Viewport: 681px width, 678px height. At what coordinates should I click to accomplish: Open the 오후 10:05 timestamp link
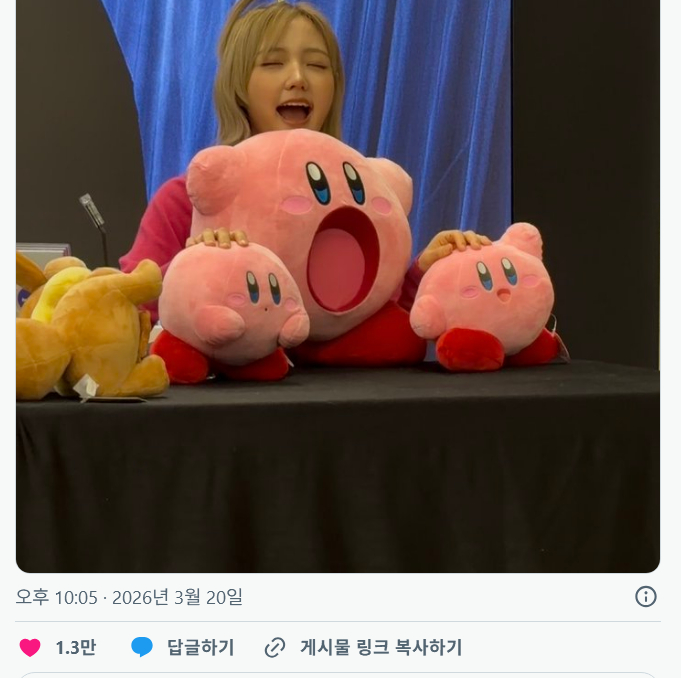pos(56,597)
